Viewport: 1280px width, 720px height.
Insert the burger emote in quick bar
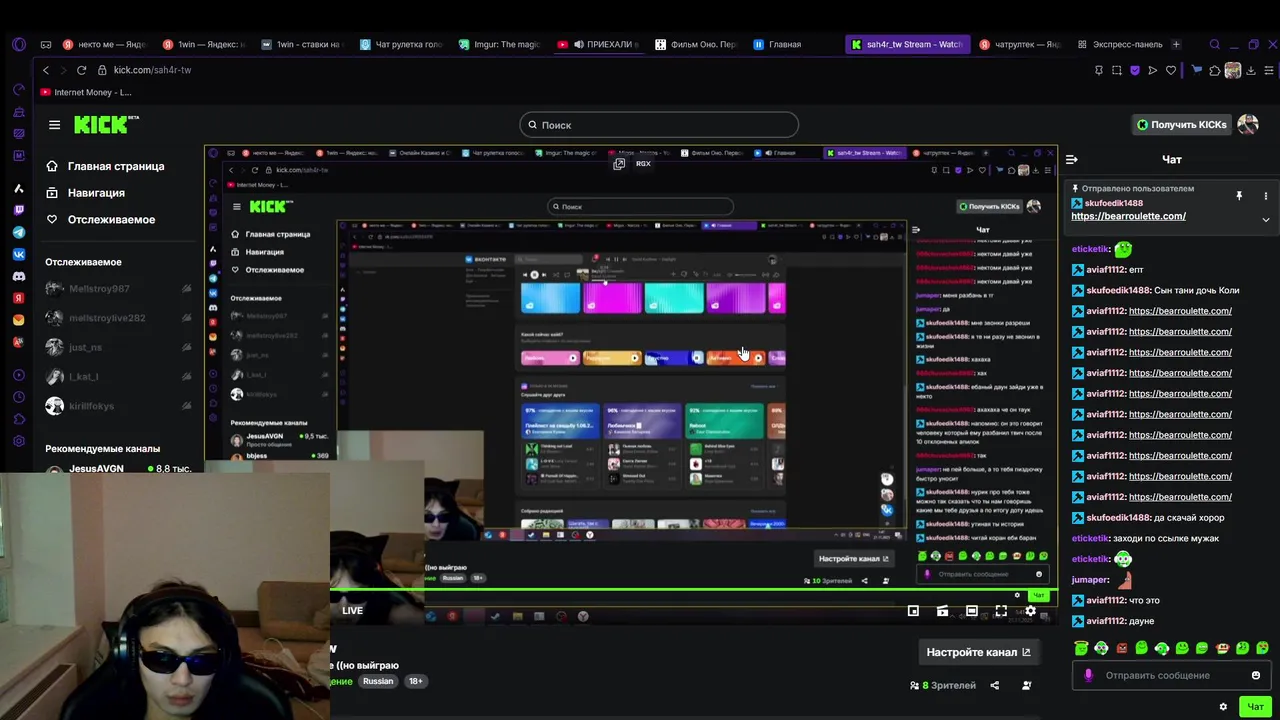[1222, 648]
